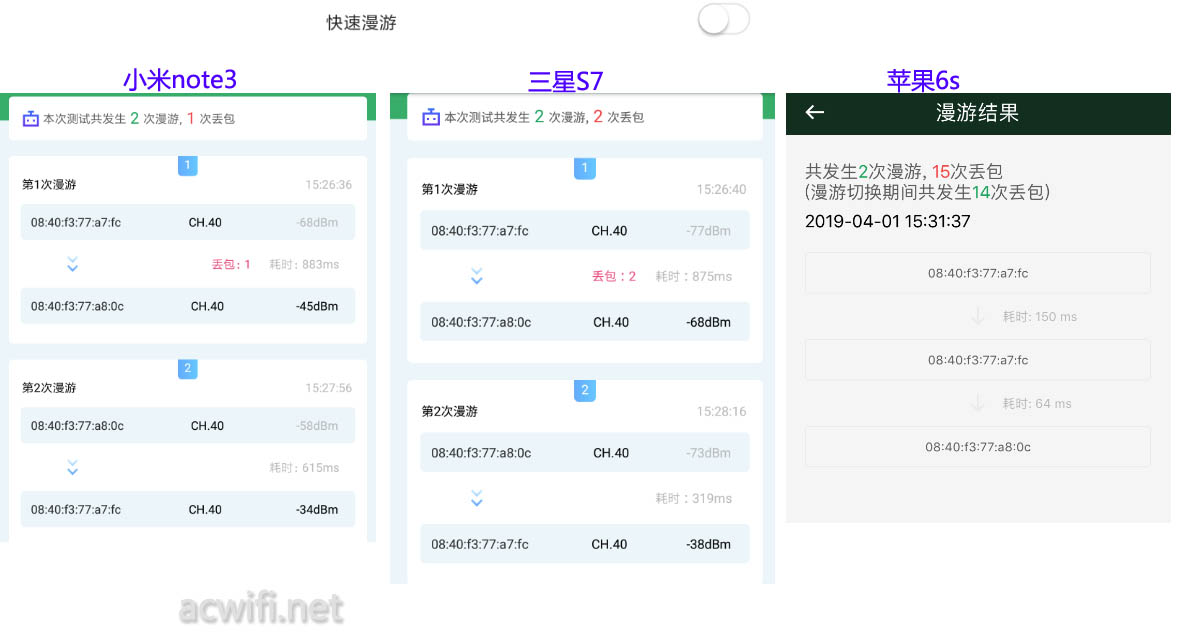Click 08:40:f3:77:a8:0c box in 苹果6s
Screen dimensions: 1190x641
[978, 447]
